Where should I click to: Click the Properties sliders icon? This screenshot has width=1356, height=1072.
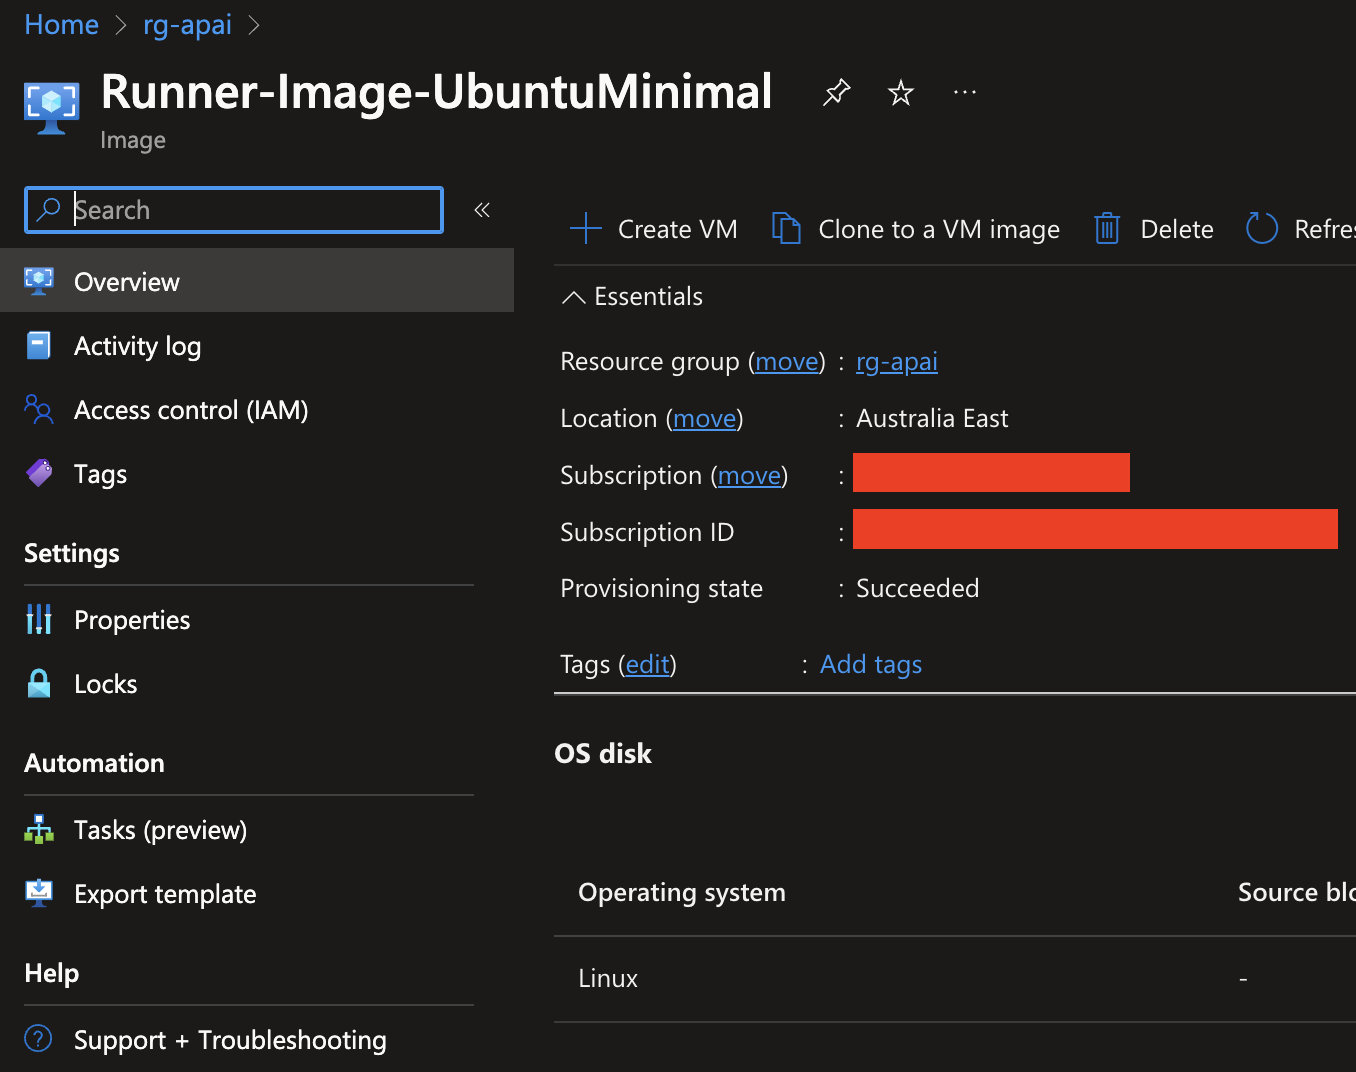[39, 619]
